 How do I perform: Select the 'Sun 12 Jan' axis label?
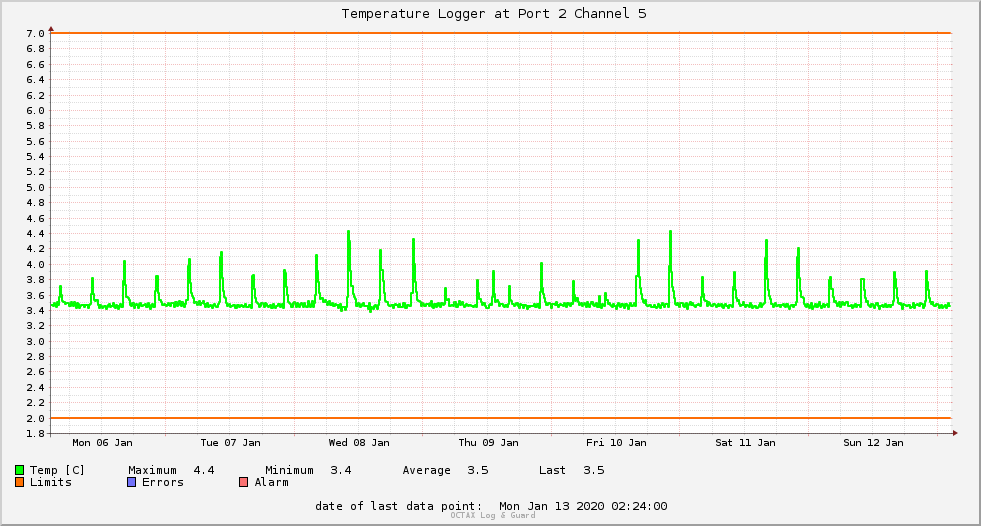[x=873, y=443]
